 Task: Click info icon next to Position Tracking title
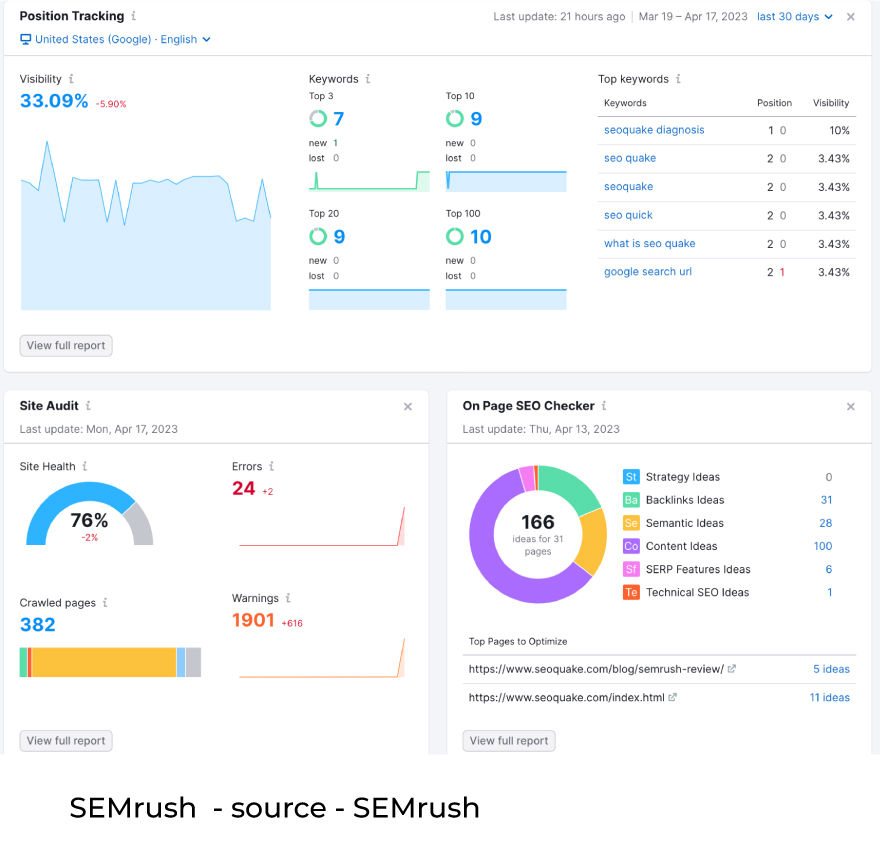tap(134, 16)
